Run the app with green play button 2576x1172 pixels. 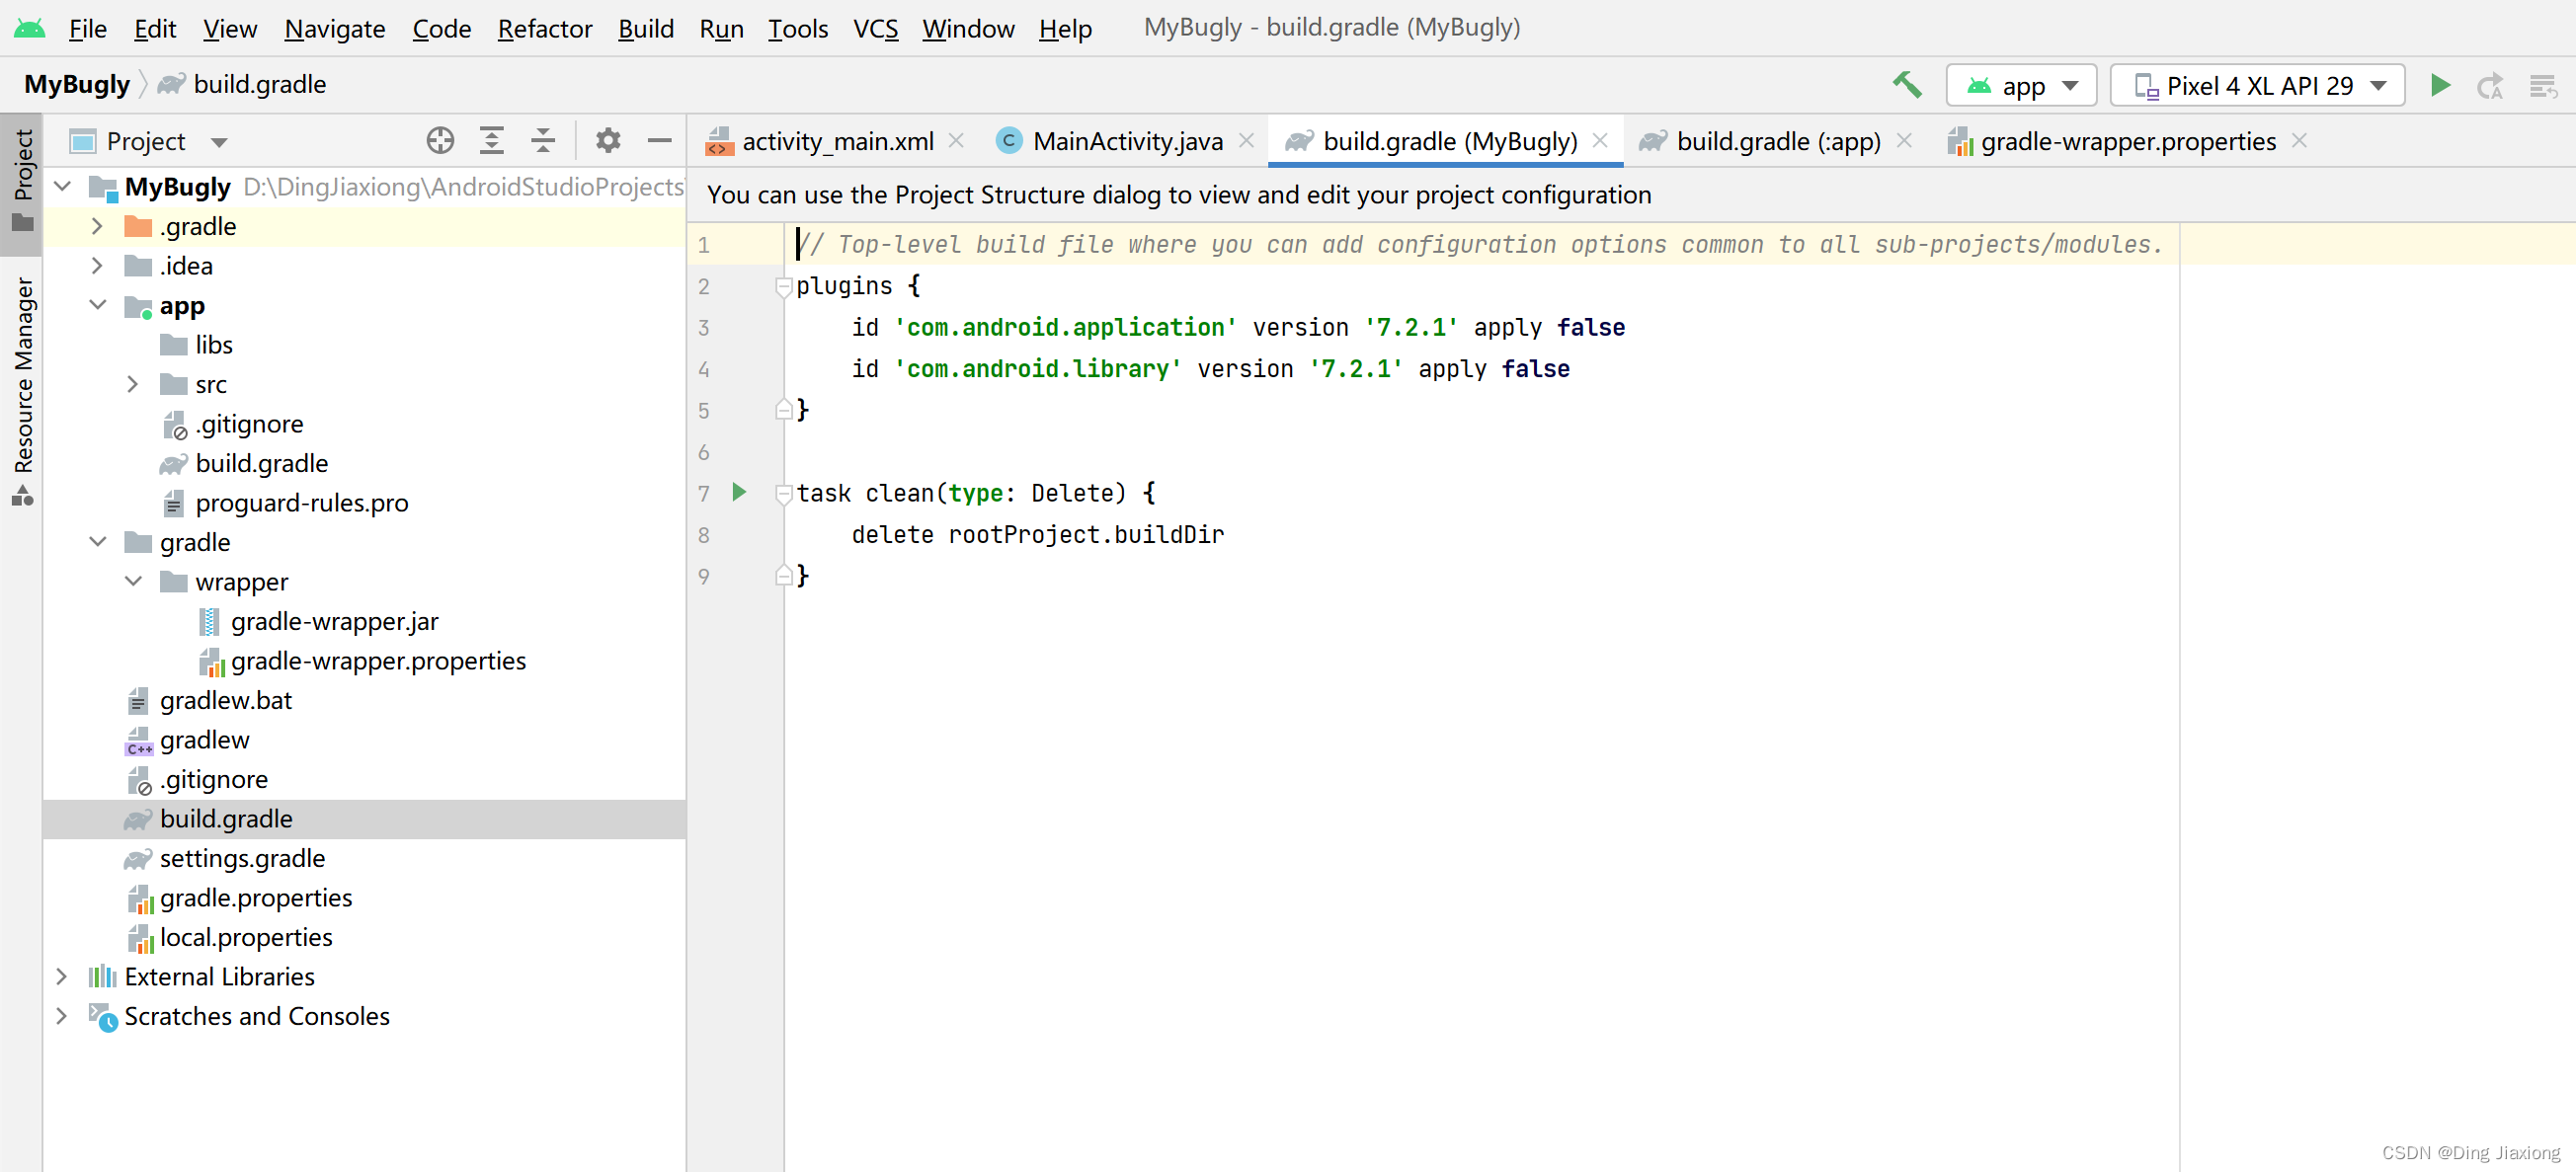[2440, 85]
